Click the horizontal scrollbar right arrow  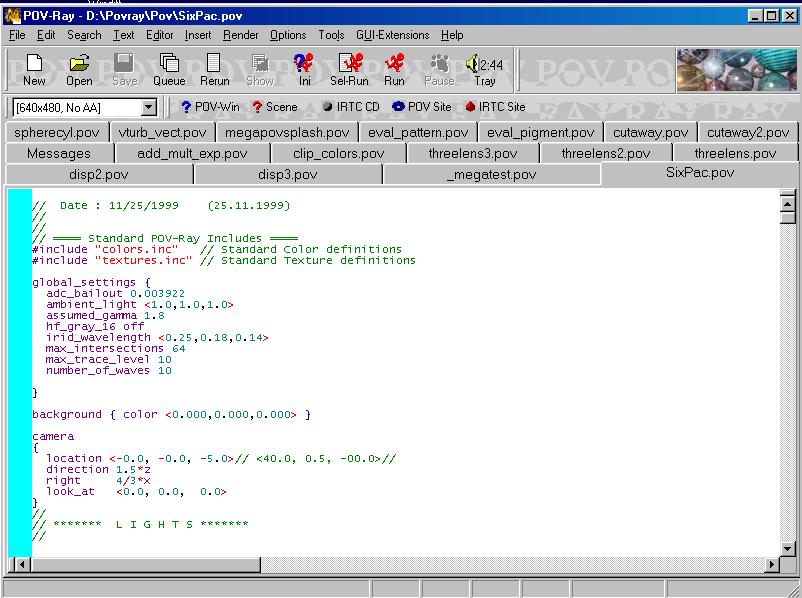click(771, 565)
